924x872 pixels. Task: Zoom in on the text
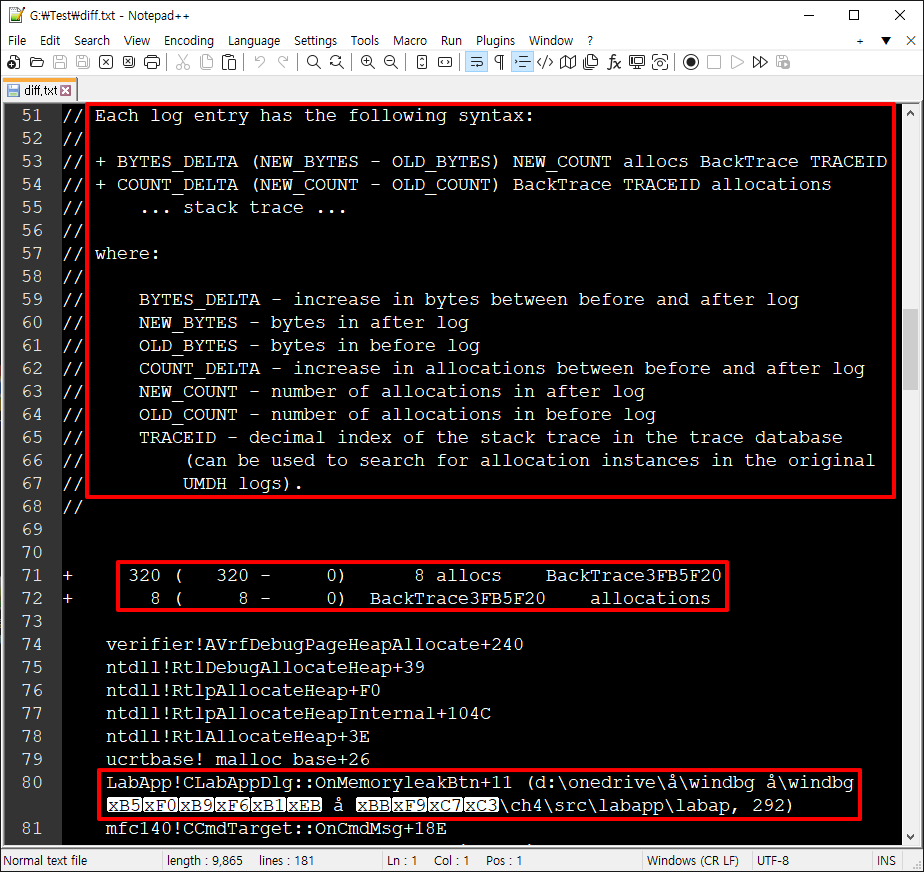(368, 62)
